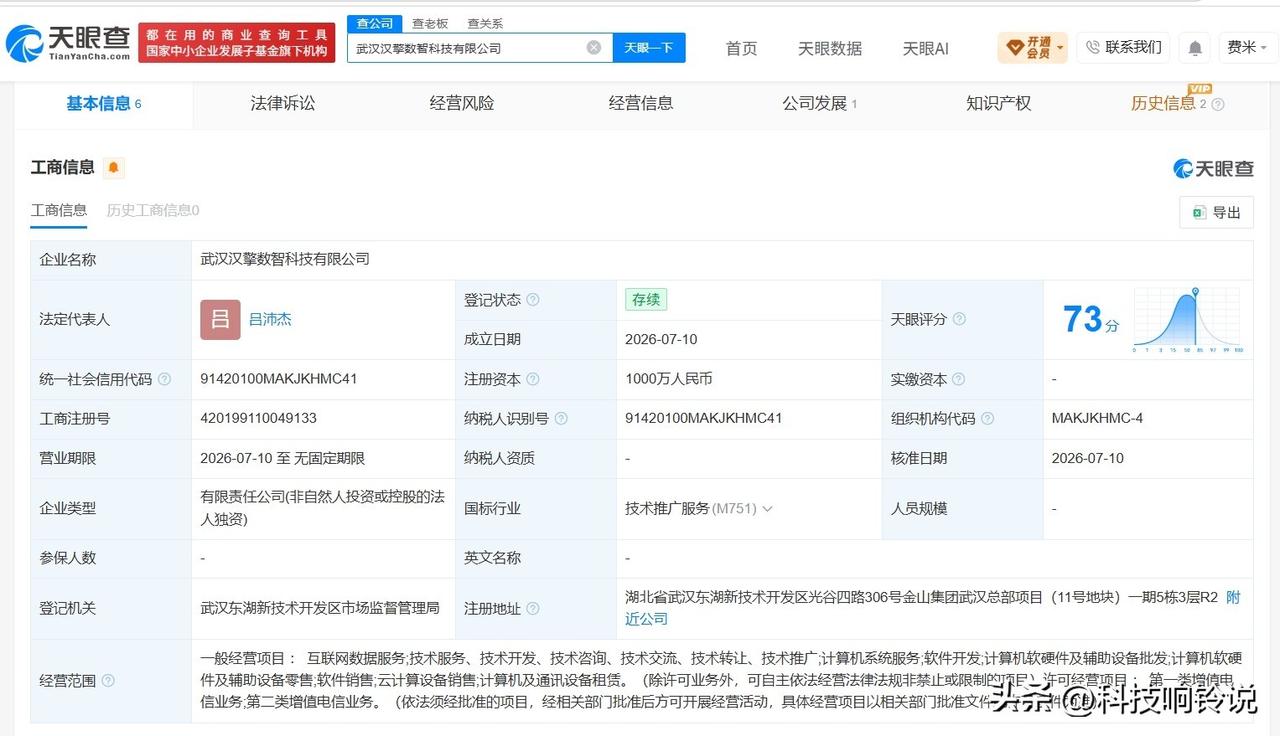Click help icon next to 组织机构代码
Viewport: 1280px width, 736px height.
click(x=987, y=419)
